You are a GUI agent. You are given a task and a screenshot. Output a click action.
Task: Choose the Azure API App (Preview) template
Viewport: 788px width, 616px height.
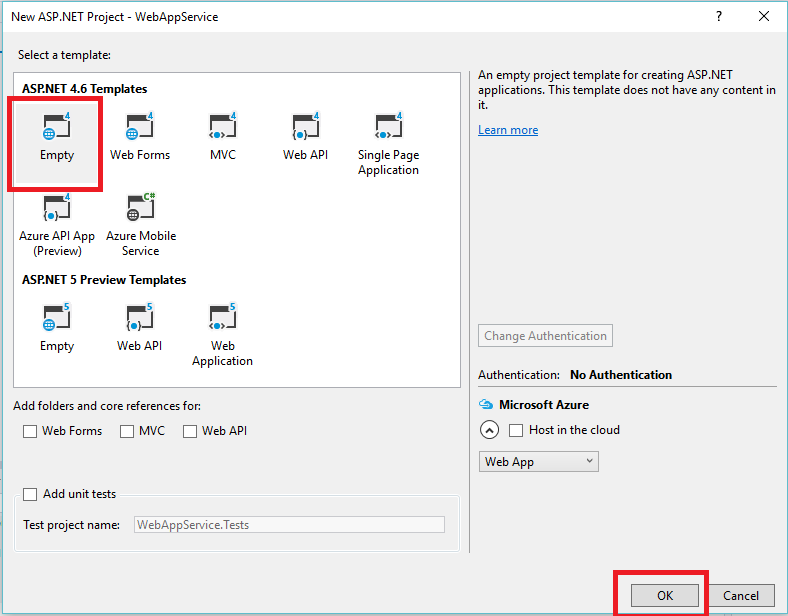click(x=56, y=209)
